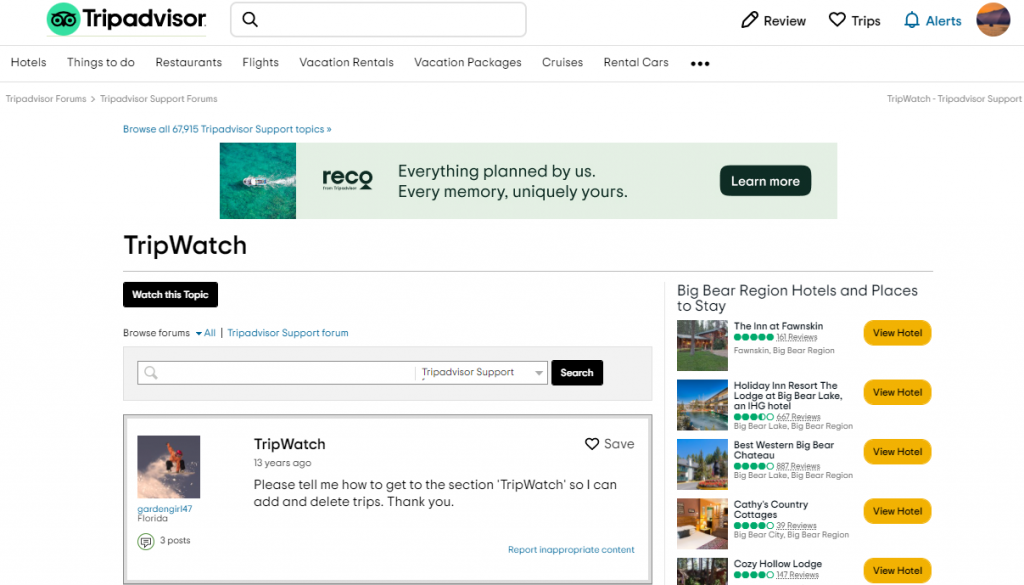Click the '3 posts' count text
This screenshot has width=1024, height=585.
(175, 541)
